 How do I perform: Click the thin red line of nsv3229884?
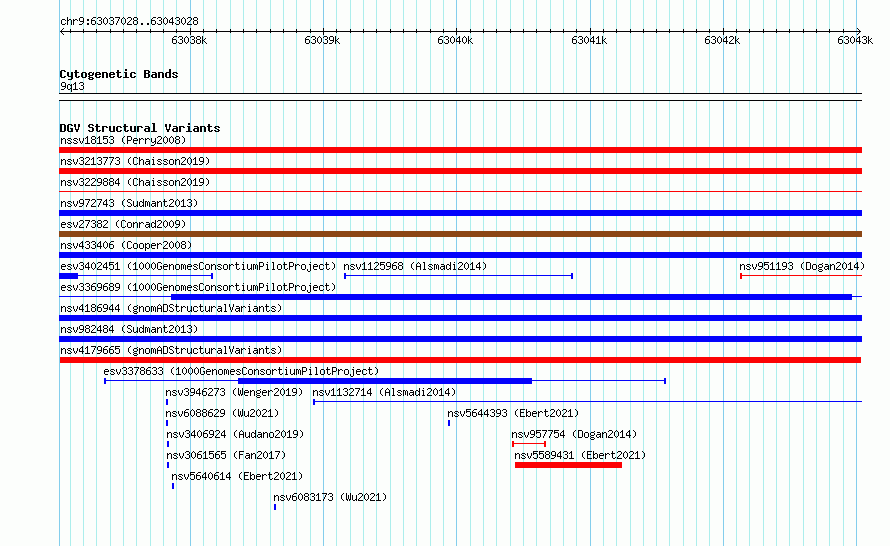[x=460, y=192]
